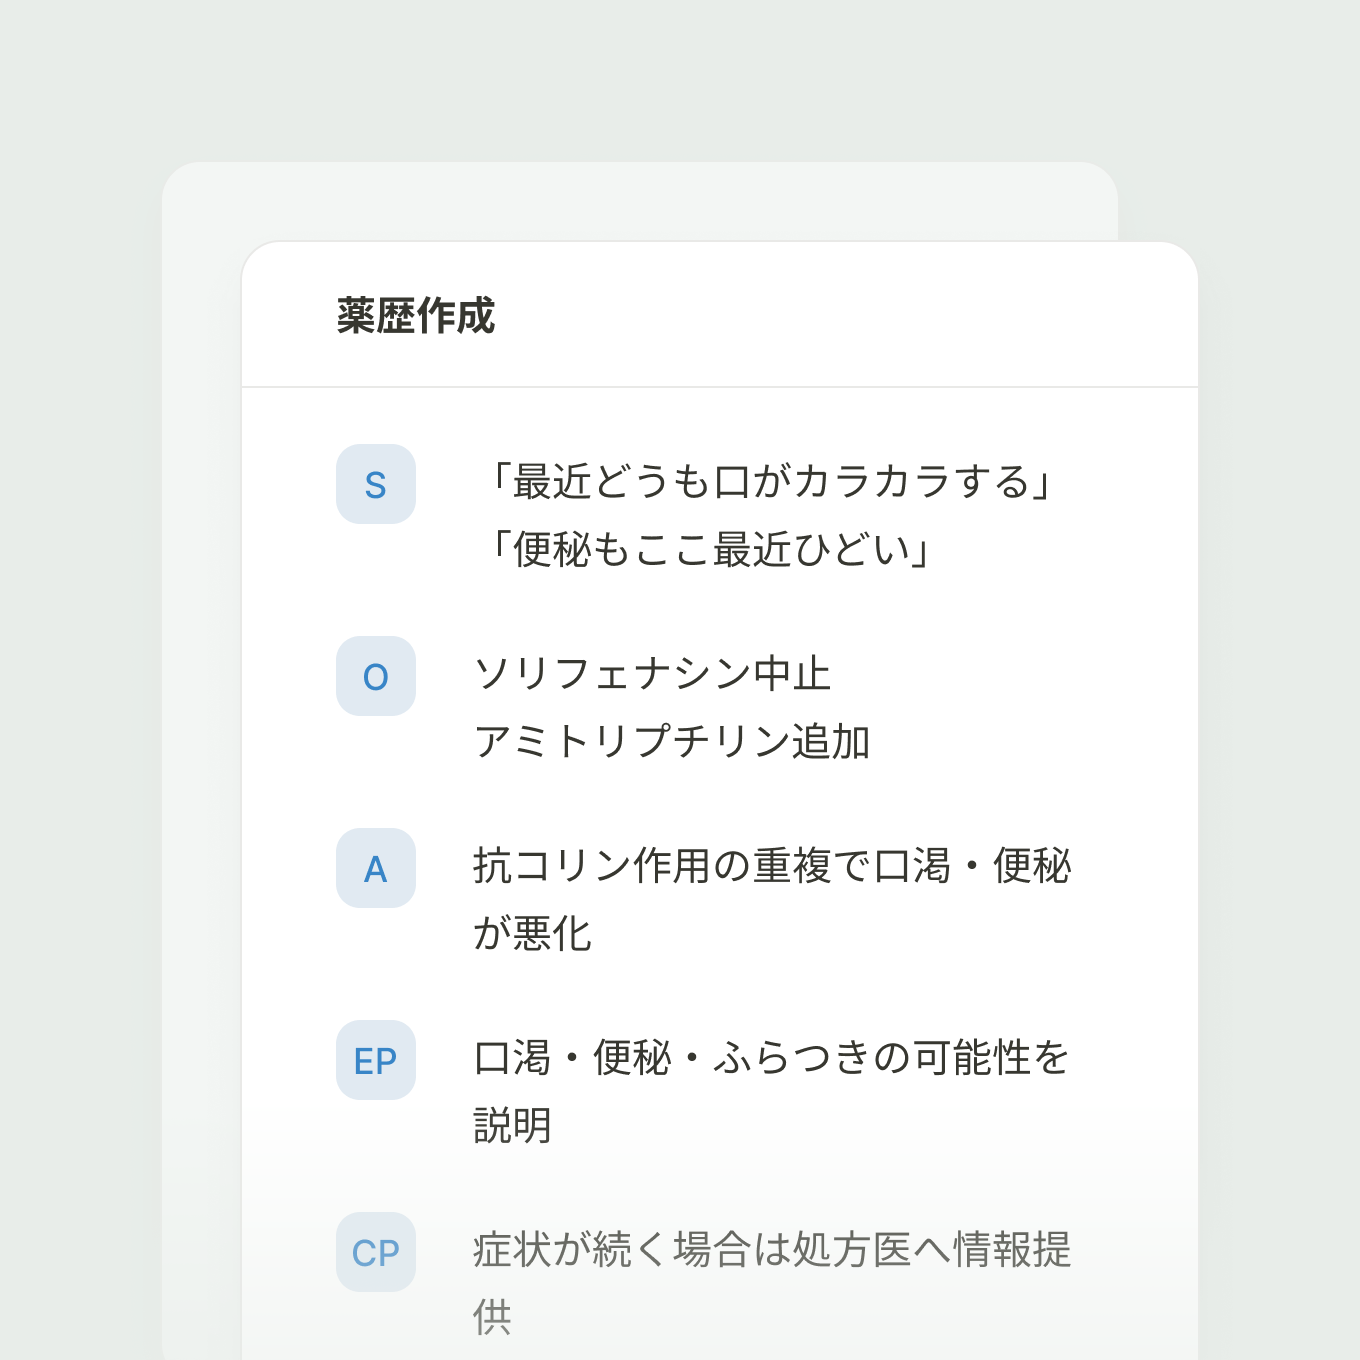Click the 情報提 text in CP line

tap(1012, 1250)
